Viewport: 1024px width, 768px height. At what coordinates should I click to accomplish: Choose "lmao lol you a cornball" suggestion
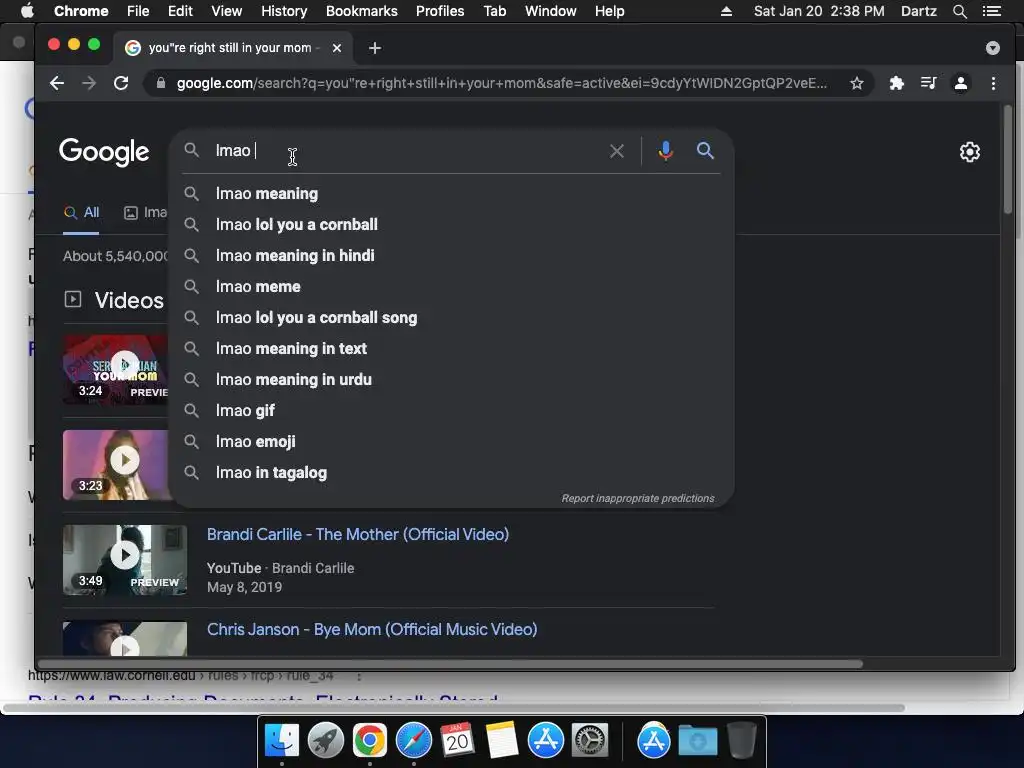(x=451, y=225)
